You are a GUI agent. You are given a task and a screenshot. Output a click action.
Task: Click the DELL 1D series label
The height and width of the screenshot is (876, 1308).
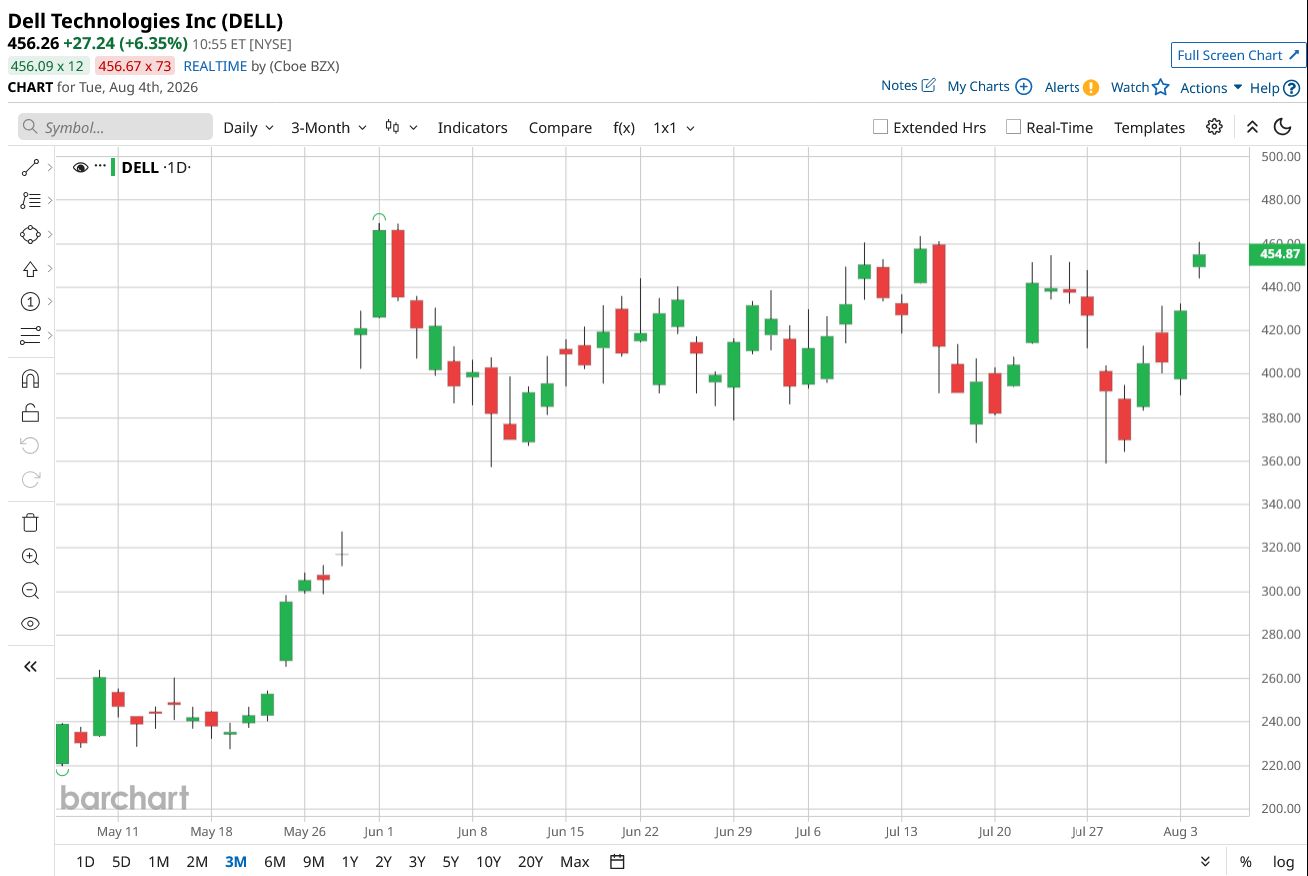(155, 167)
